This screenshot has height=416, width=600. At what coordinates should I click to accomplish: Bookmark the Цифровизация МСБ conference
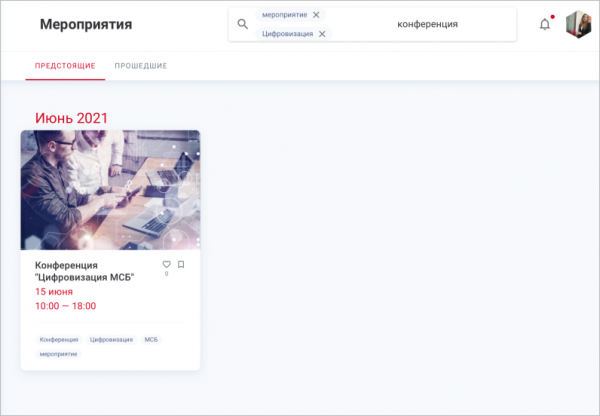pos(181,264)
